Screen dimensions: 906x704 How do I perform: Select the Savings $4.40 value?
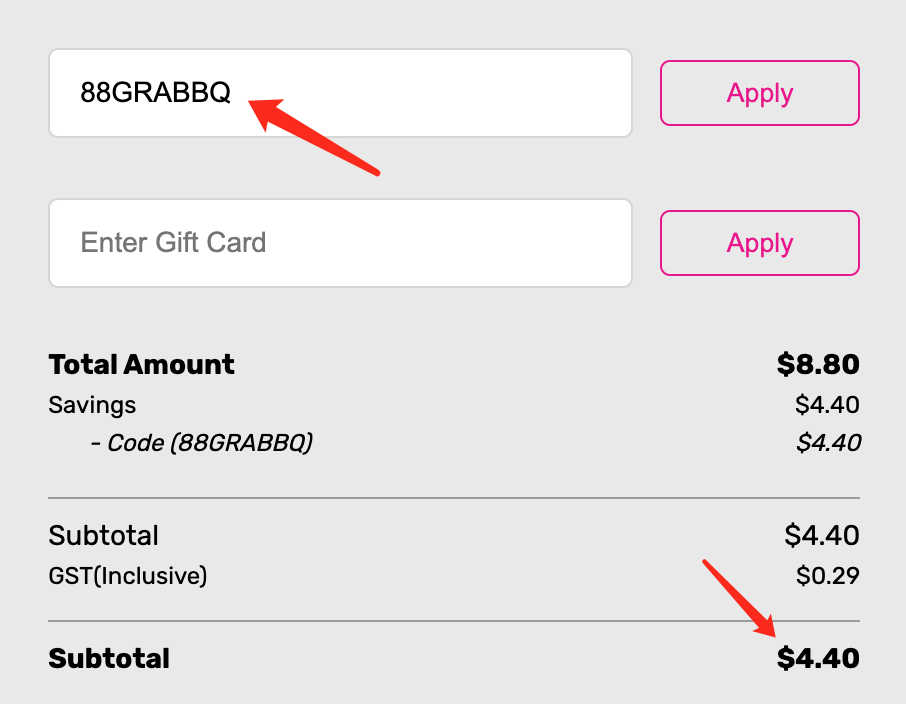tap(827, 405)
